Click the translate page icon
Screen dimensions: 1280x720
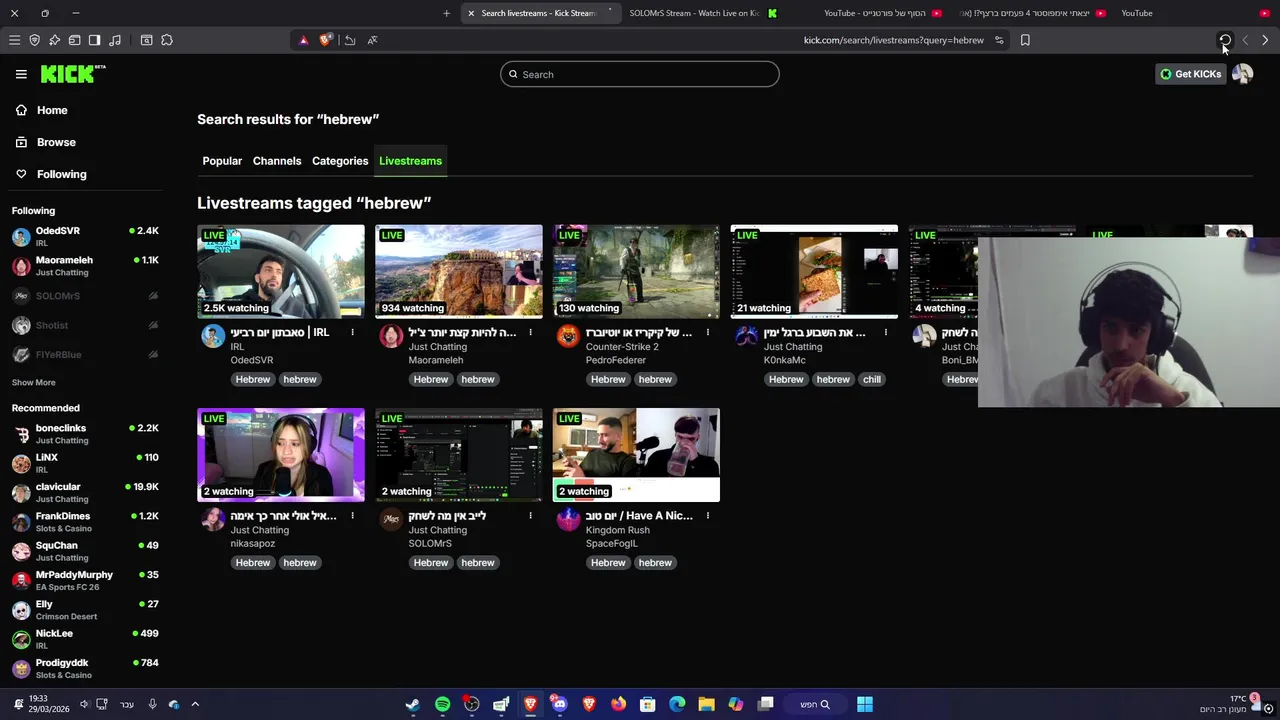click(372, 40)
